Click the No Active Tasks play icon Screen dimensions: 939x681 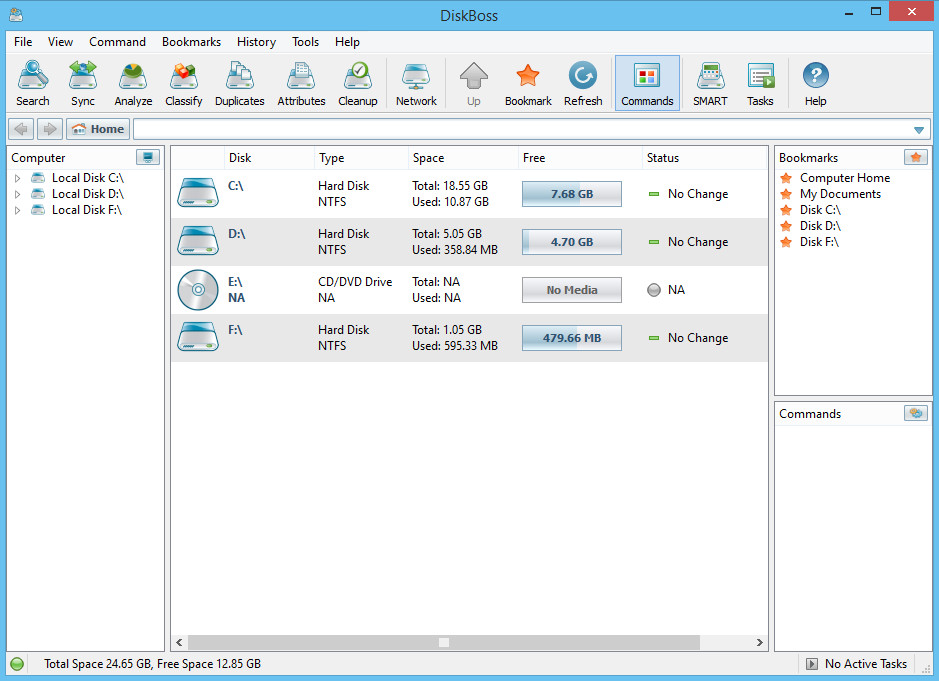(811, 664)
